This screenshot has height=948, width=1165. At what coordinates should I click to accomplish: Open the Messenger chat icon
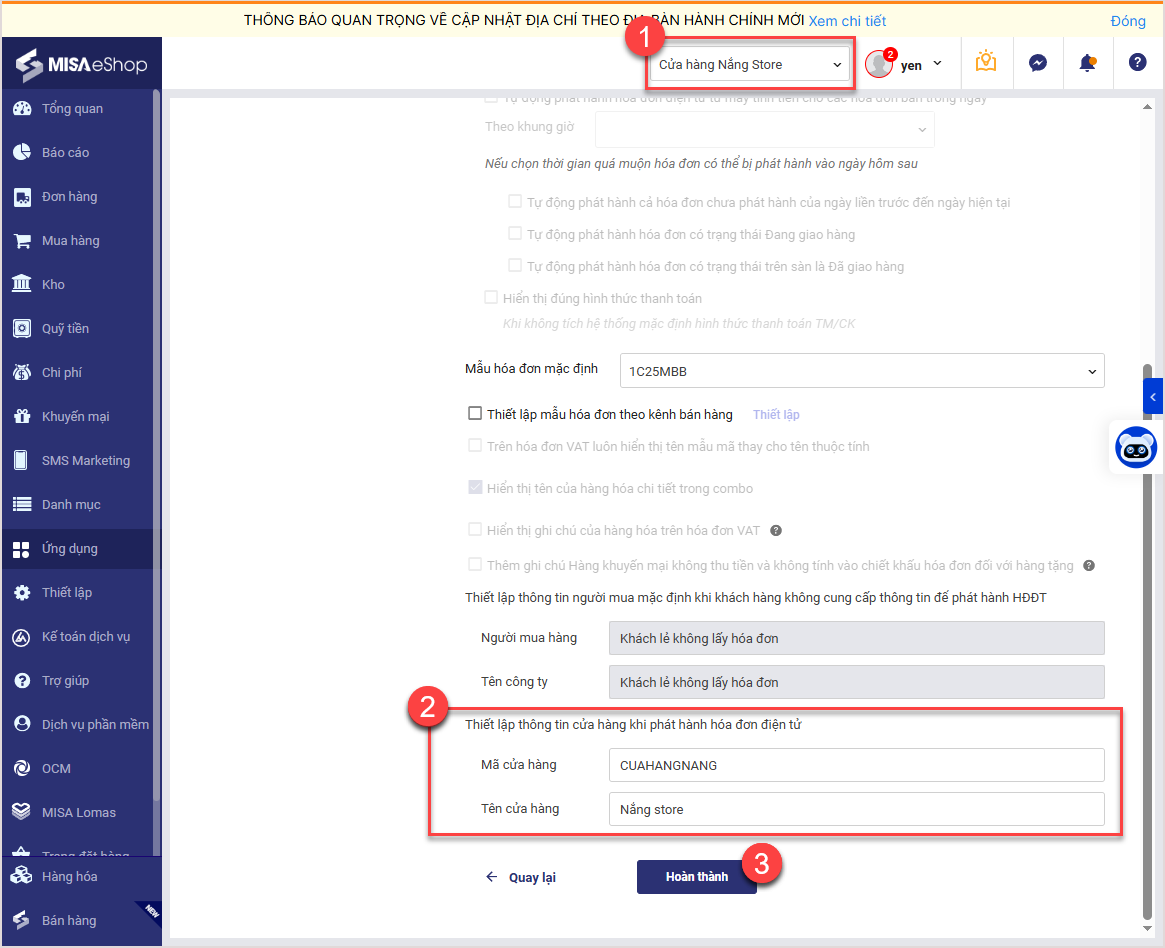[1038, 63]
